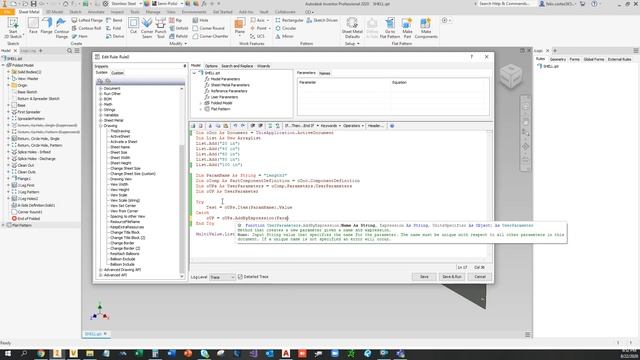Select the Mirror pattern tool
Screen dimensions: 640x360
pyautogui.click(x=284, y=36)
